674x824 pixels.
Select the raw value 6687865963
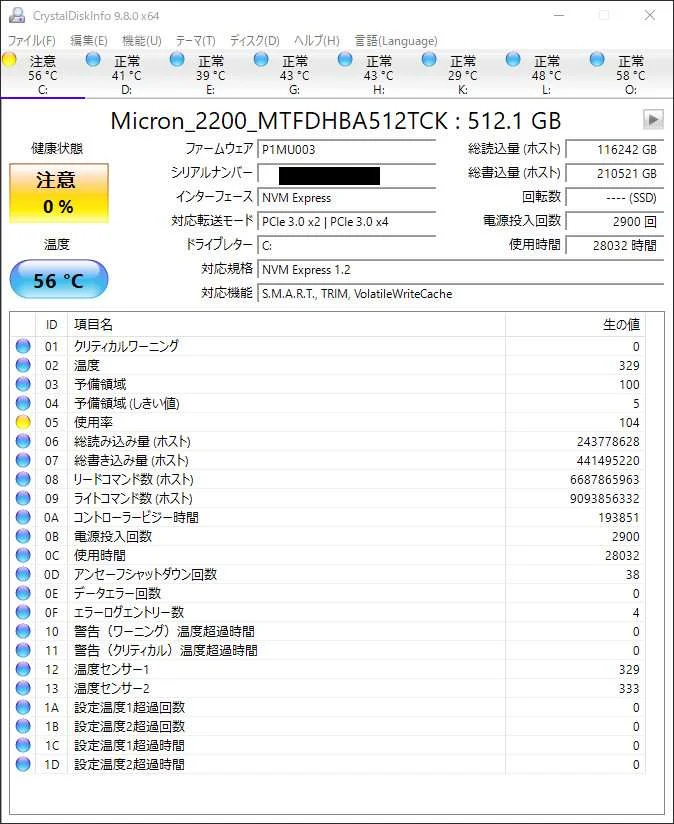[x=605, y=479]
